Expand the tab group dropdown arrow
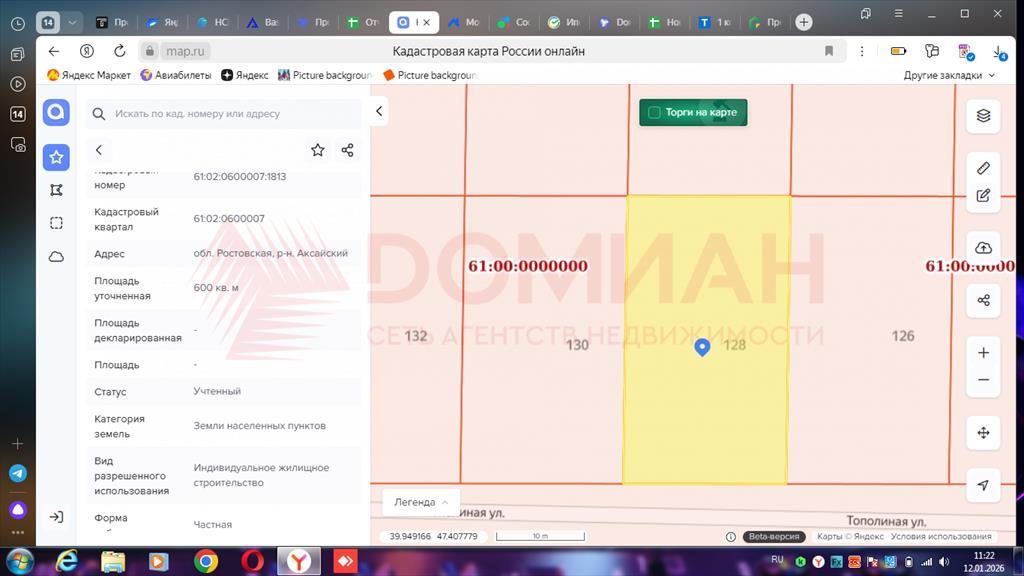This screenshot has height=576, width=1024. point(72,22)
